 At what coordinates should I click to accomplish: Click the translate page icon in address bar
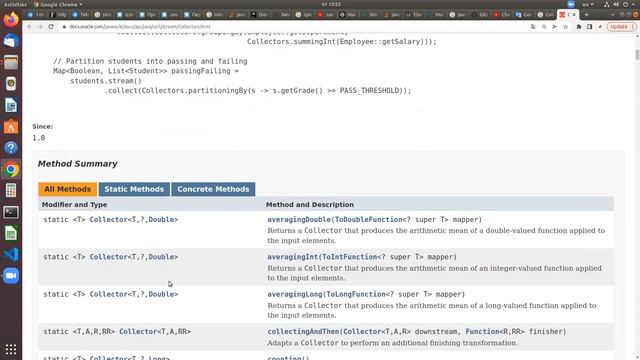(x=533, y=27)
